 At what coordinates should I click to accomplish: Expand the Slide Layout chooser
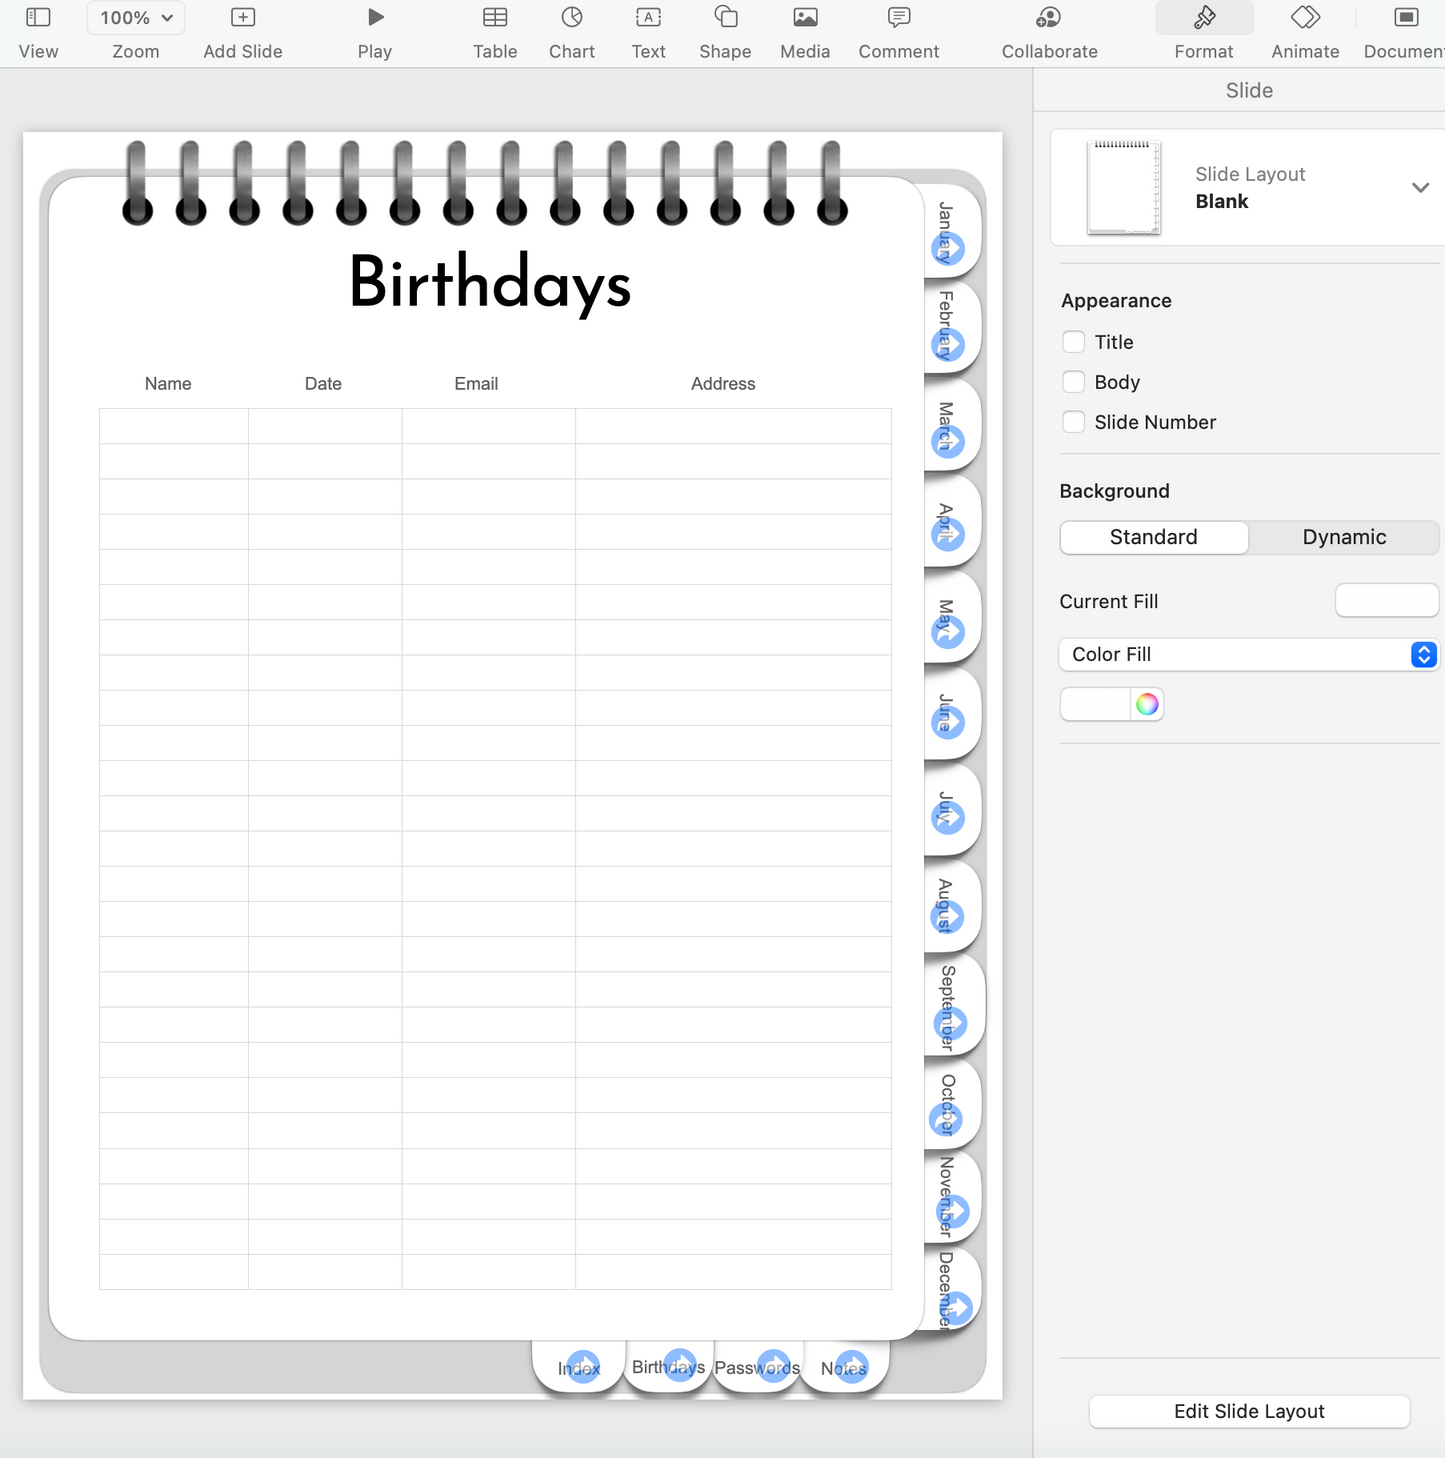(x=1419, y=188)
